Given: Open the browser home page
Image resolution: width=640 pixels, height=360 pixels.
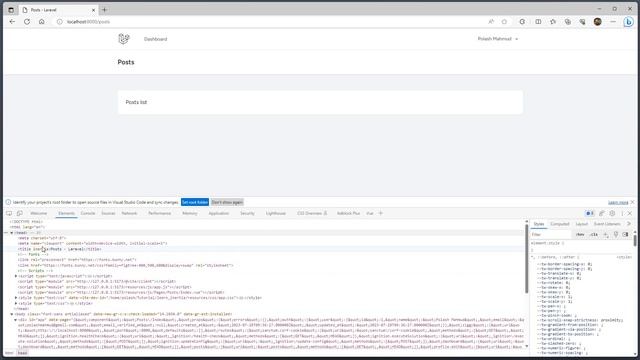Looking at the screenshot, I should (42, 22).
